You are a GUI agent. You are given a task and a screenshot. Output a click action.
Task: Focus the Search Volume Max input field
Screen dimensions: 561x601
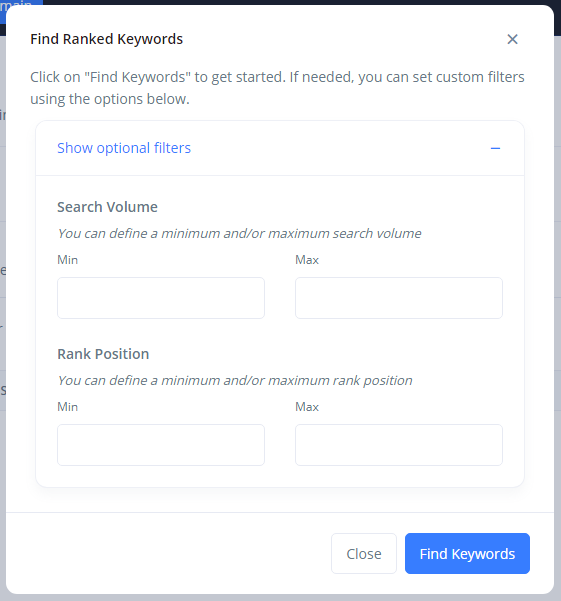[399, 298]
